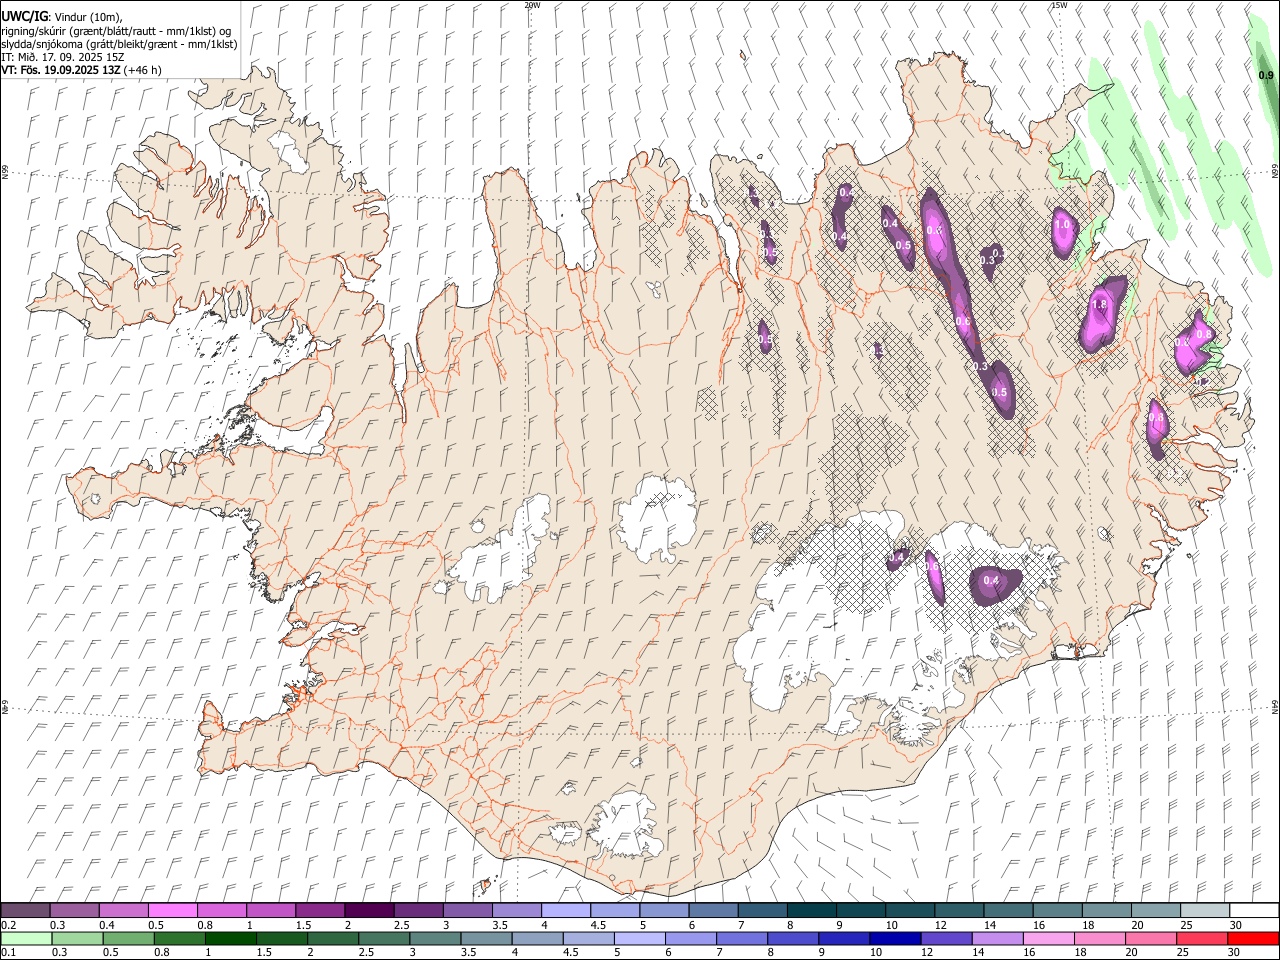Select the dark teal swatch labeled 8 in the snow legend
1280x960 pixels.
(x=812, y=911)
